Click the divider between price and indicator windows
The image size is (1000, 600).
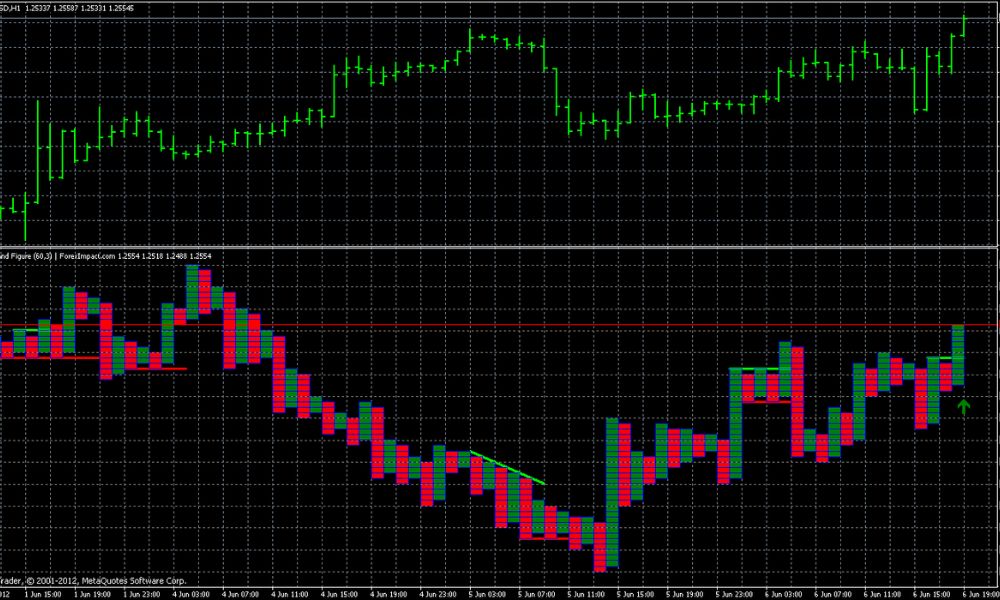pos(500,246)
